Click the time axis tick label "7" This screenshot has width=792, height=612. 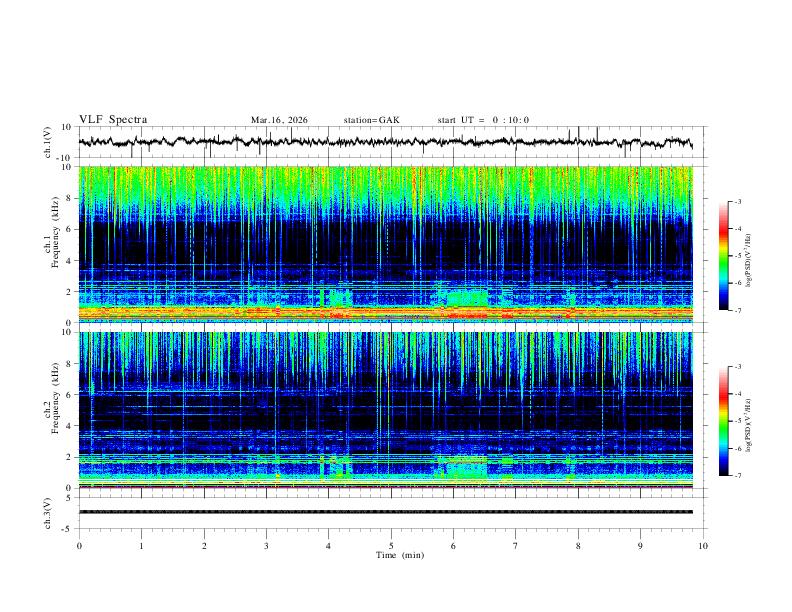(x=516, y=546)
